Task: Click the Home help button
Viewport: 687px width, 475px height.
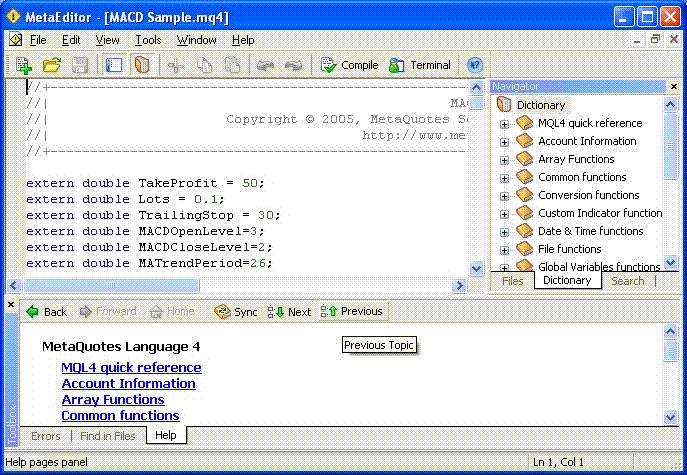Action: click(172, 312)
